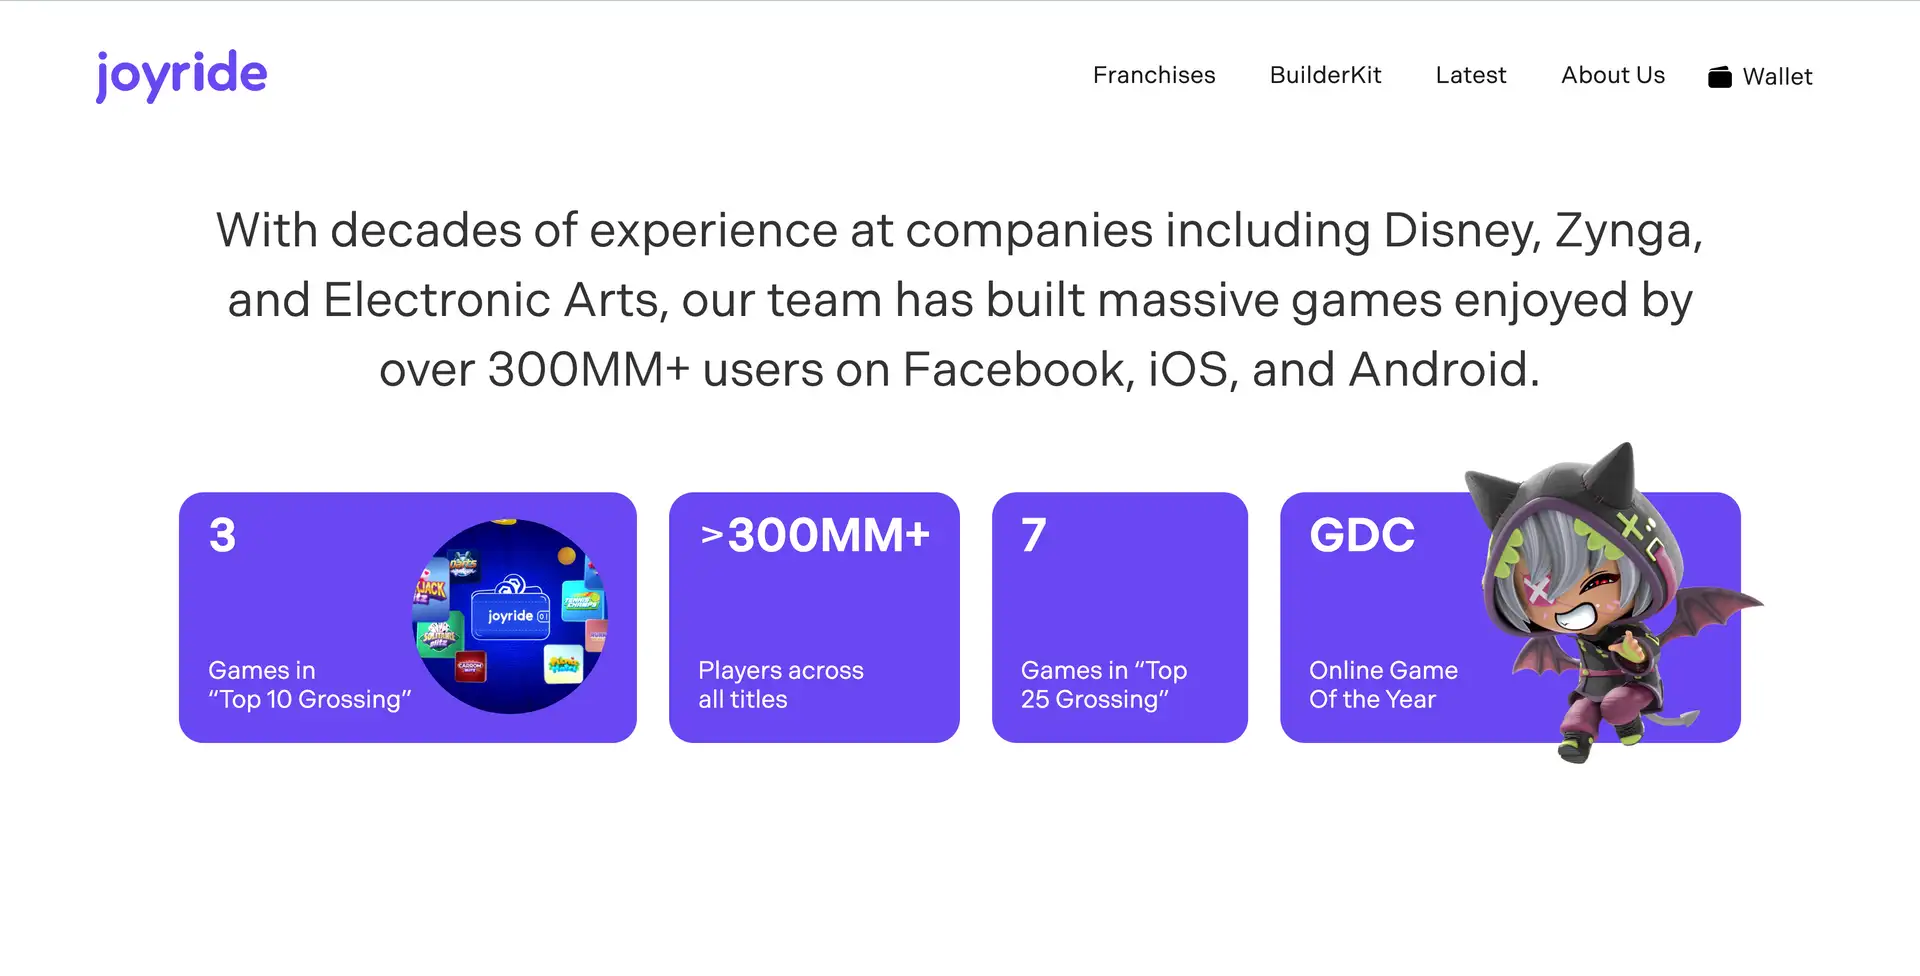
Task: Click the Blackjack Blitz game icon
Action: point(431,592)
